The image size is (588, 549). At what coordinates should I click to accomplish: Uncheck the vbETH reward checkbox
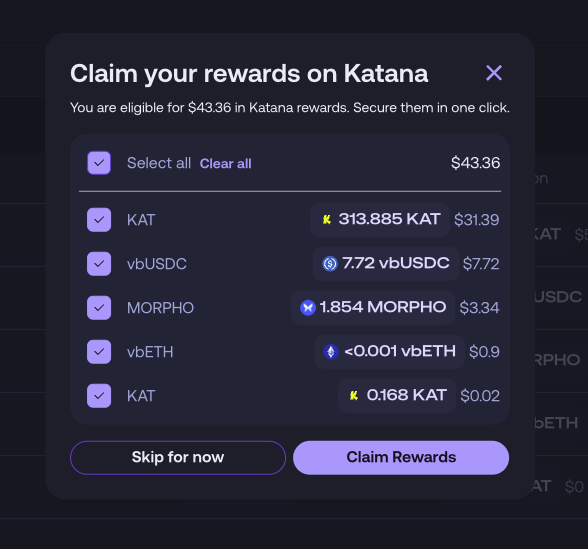(x=99, y=352)
